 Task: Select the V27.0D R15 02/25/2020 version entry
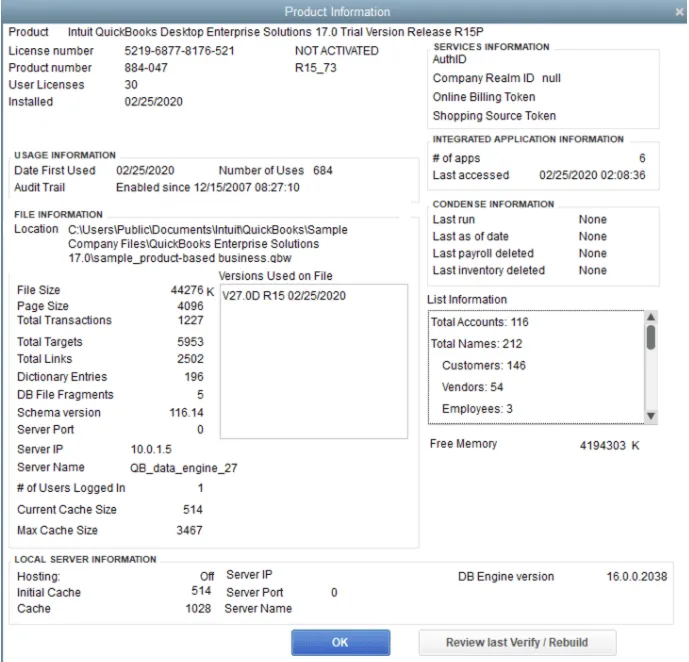[284, 296]
